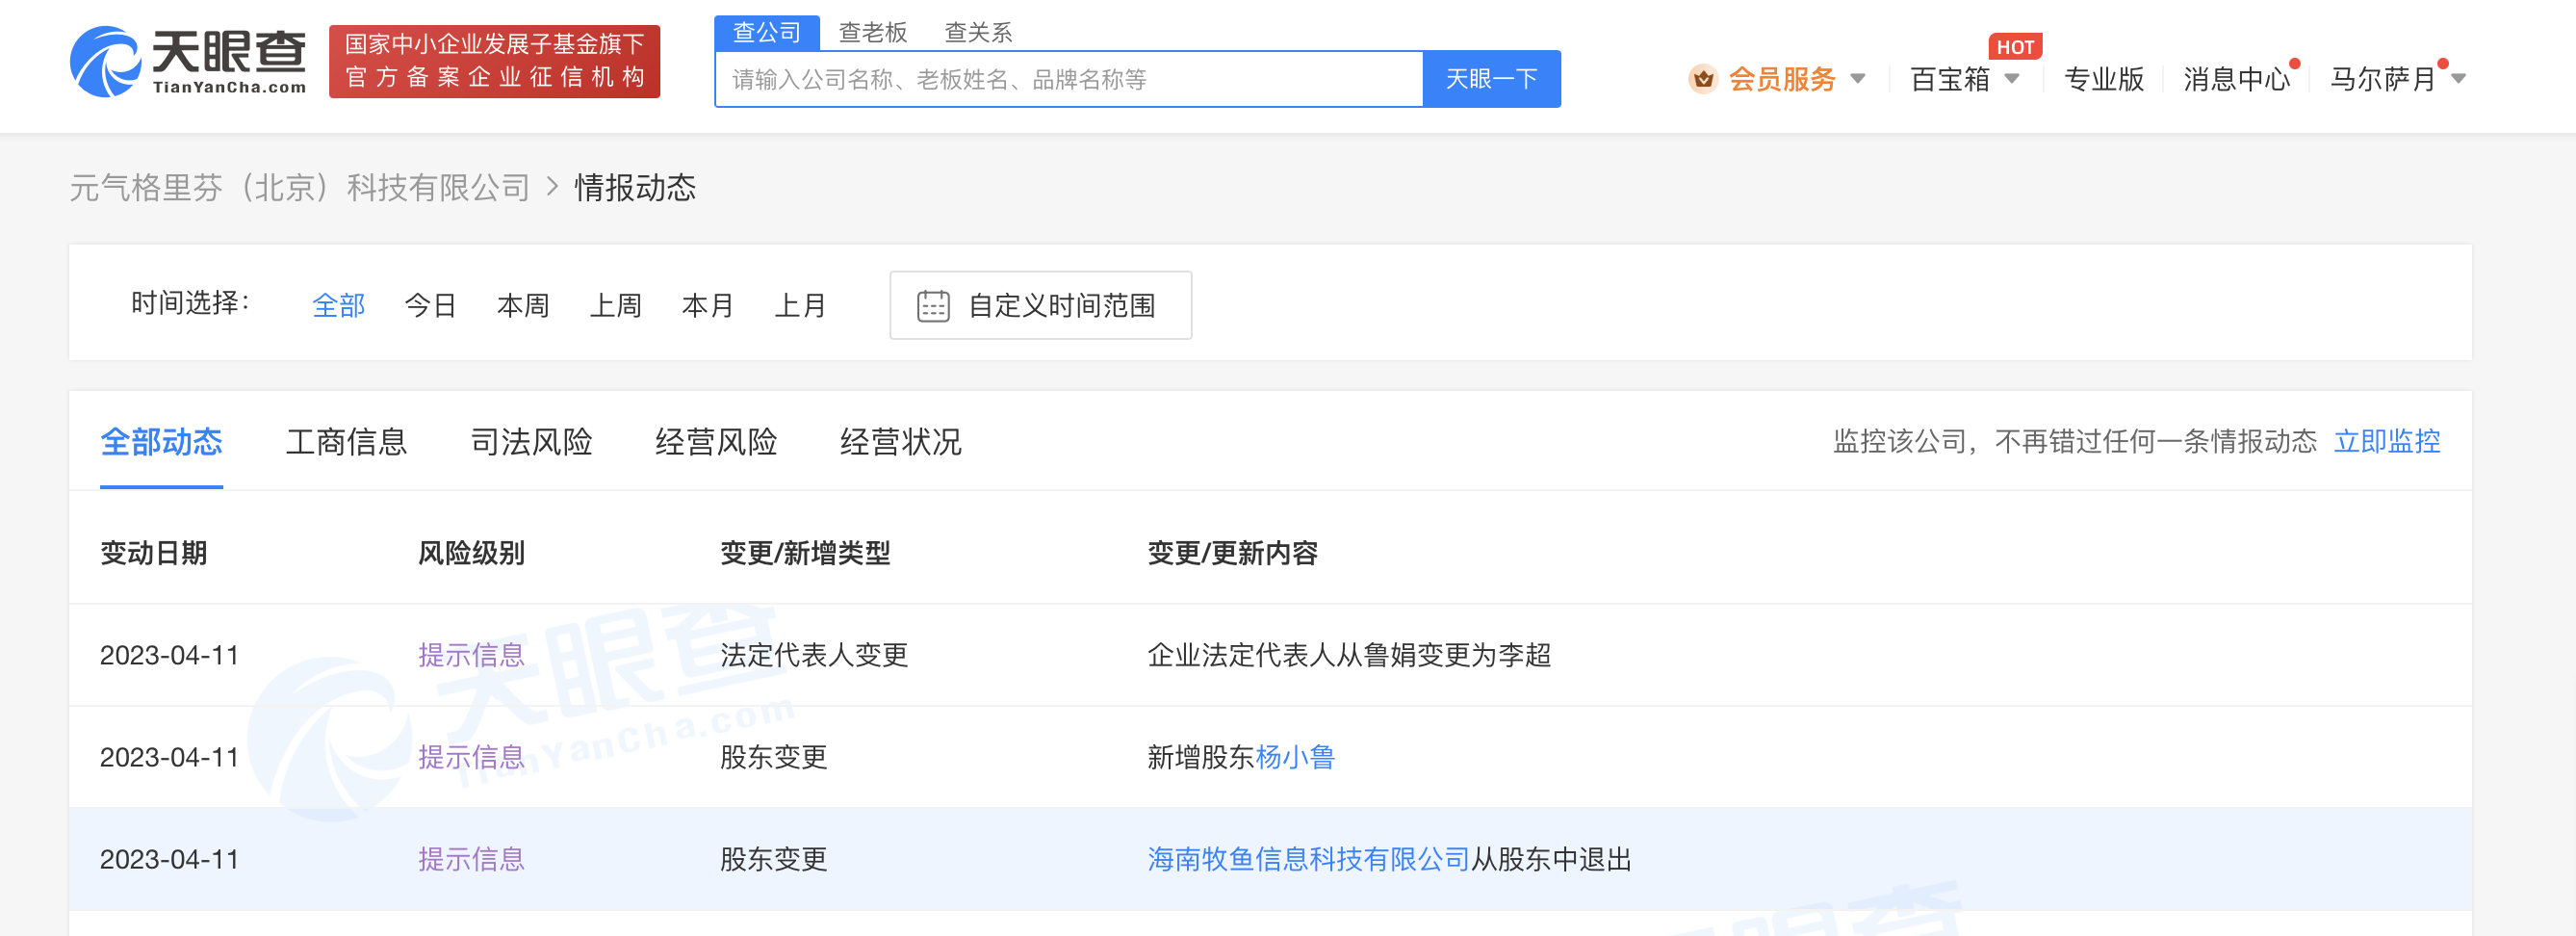Screen dimensions: 2576x936
Task: Select 上月 time filter
Action: pyautogui.click(x=800, y=305)
